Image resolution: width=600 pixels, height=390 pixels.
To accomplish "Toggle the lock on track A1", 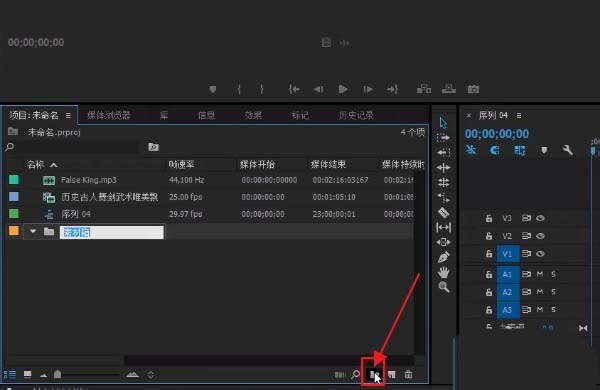I will 489,274.
